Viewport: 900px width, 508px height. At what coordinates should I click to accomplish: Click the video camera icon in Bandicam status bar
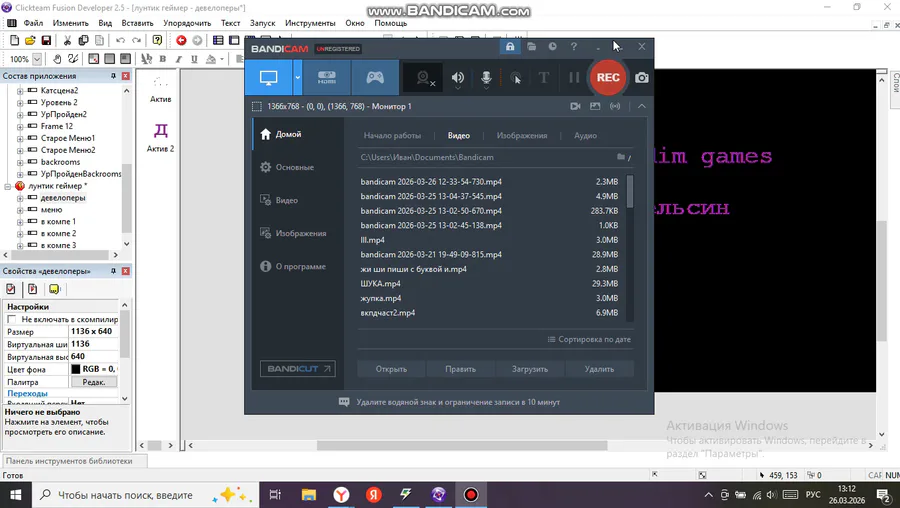click(x=575, y=106)
